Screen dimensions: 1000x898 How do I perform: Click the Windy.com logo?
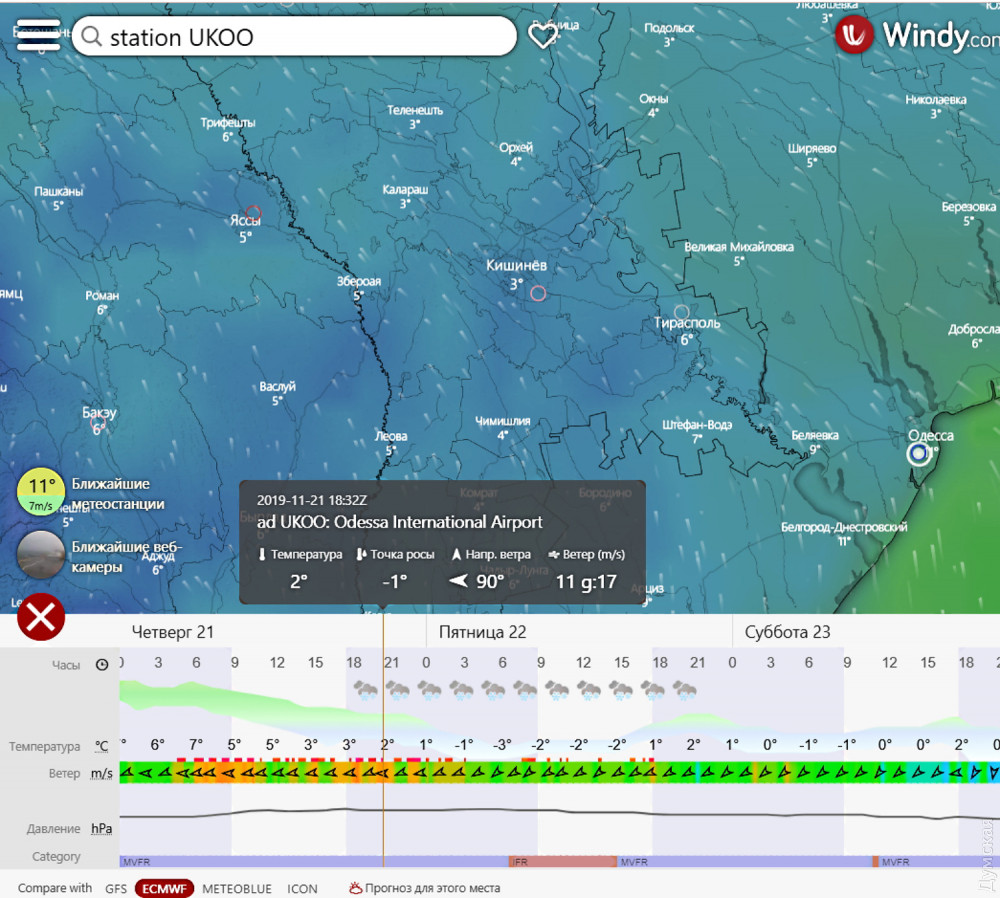pos(916,36)
